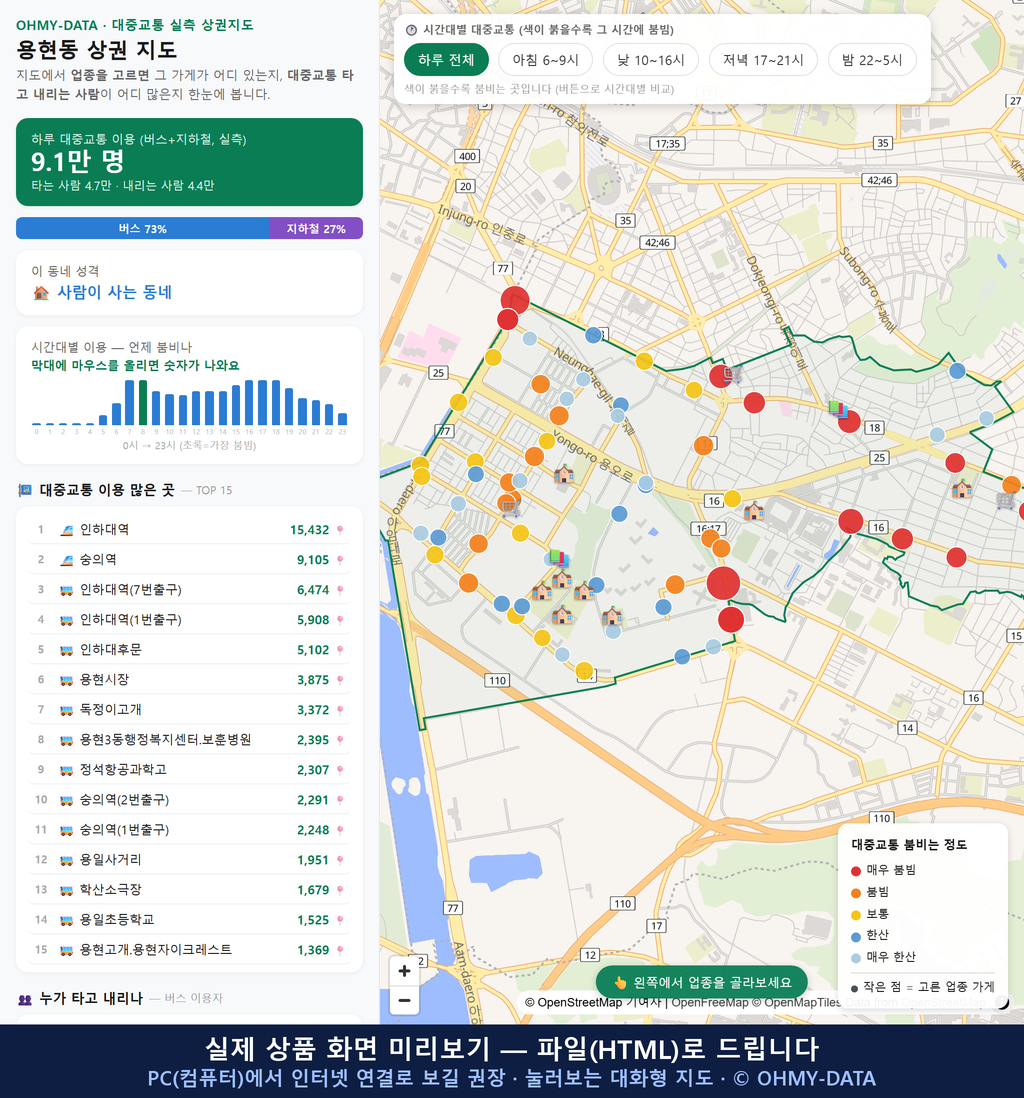Switch to the 저녁 17~21시 filter
Viewport: 1024px width, 1098px height.
click(x=763, y=60)
